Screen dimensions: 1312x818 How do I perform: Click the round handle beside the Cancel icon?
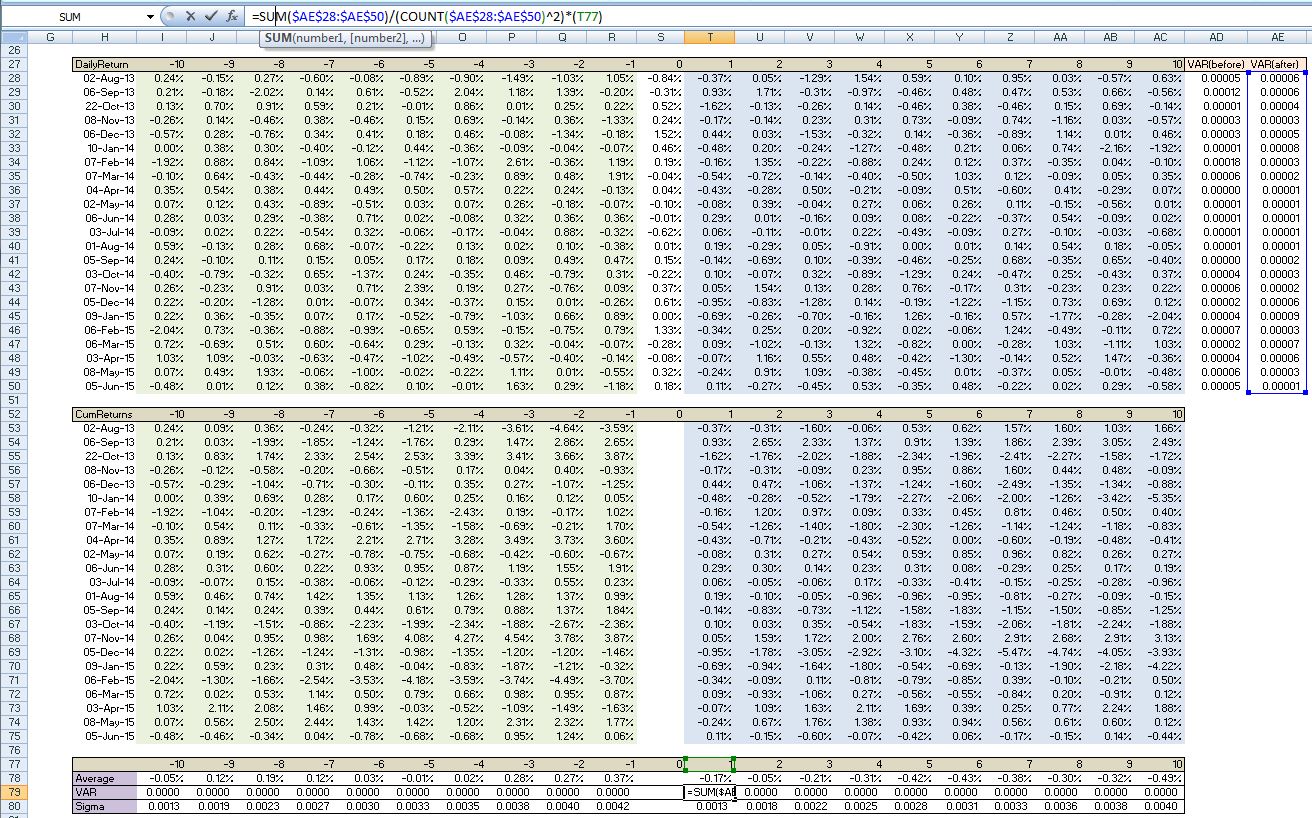170,16
